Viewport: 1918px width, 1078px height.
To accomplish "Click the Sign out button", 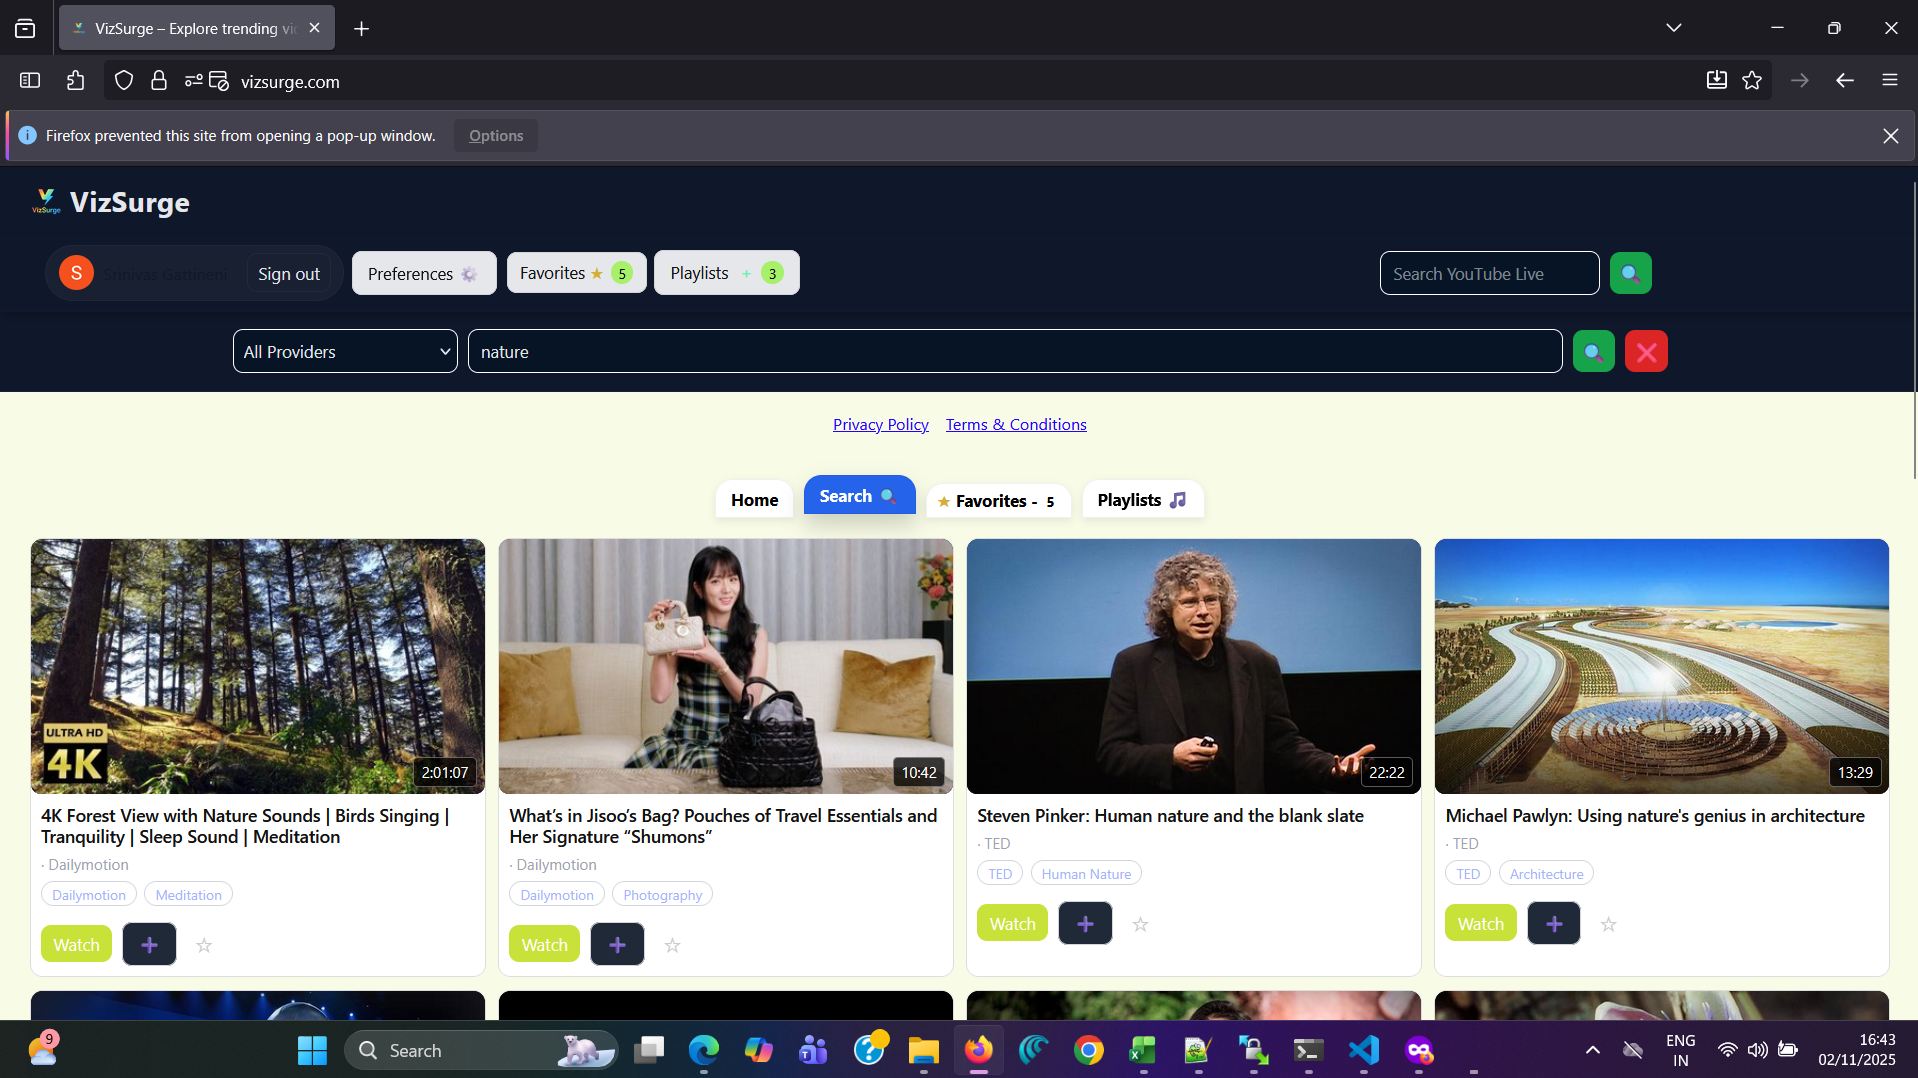I will pos(289,273).
